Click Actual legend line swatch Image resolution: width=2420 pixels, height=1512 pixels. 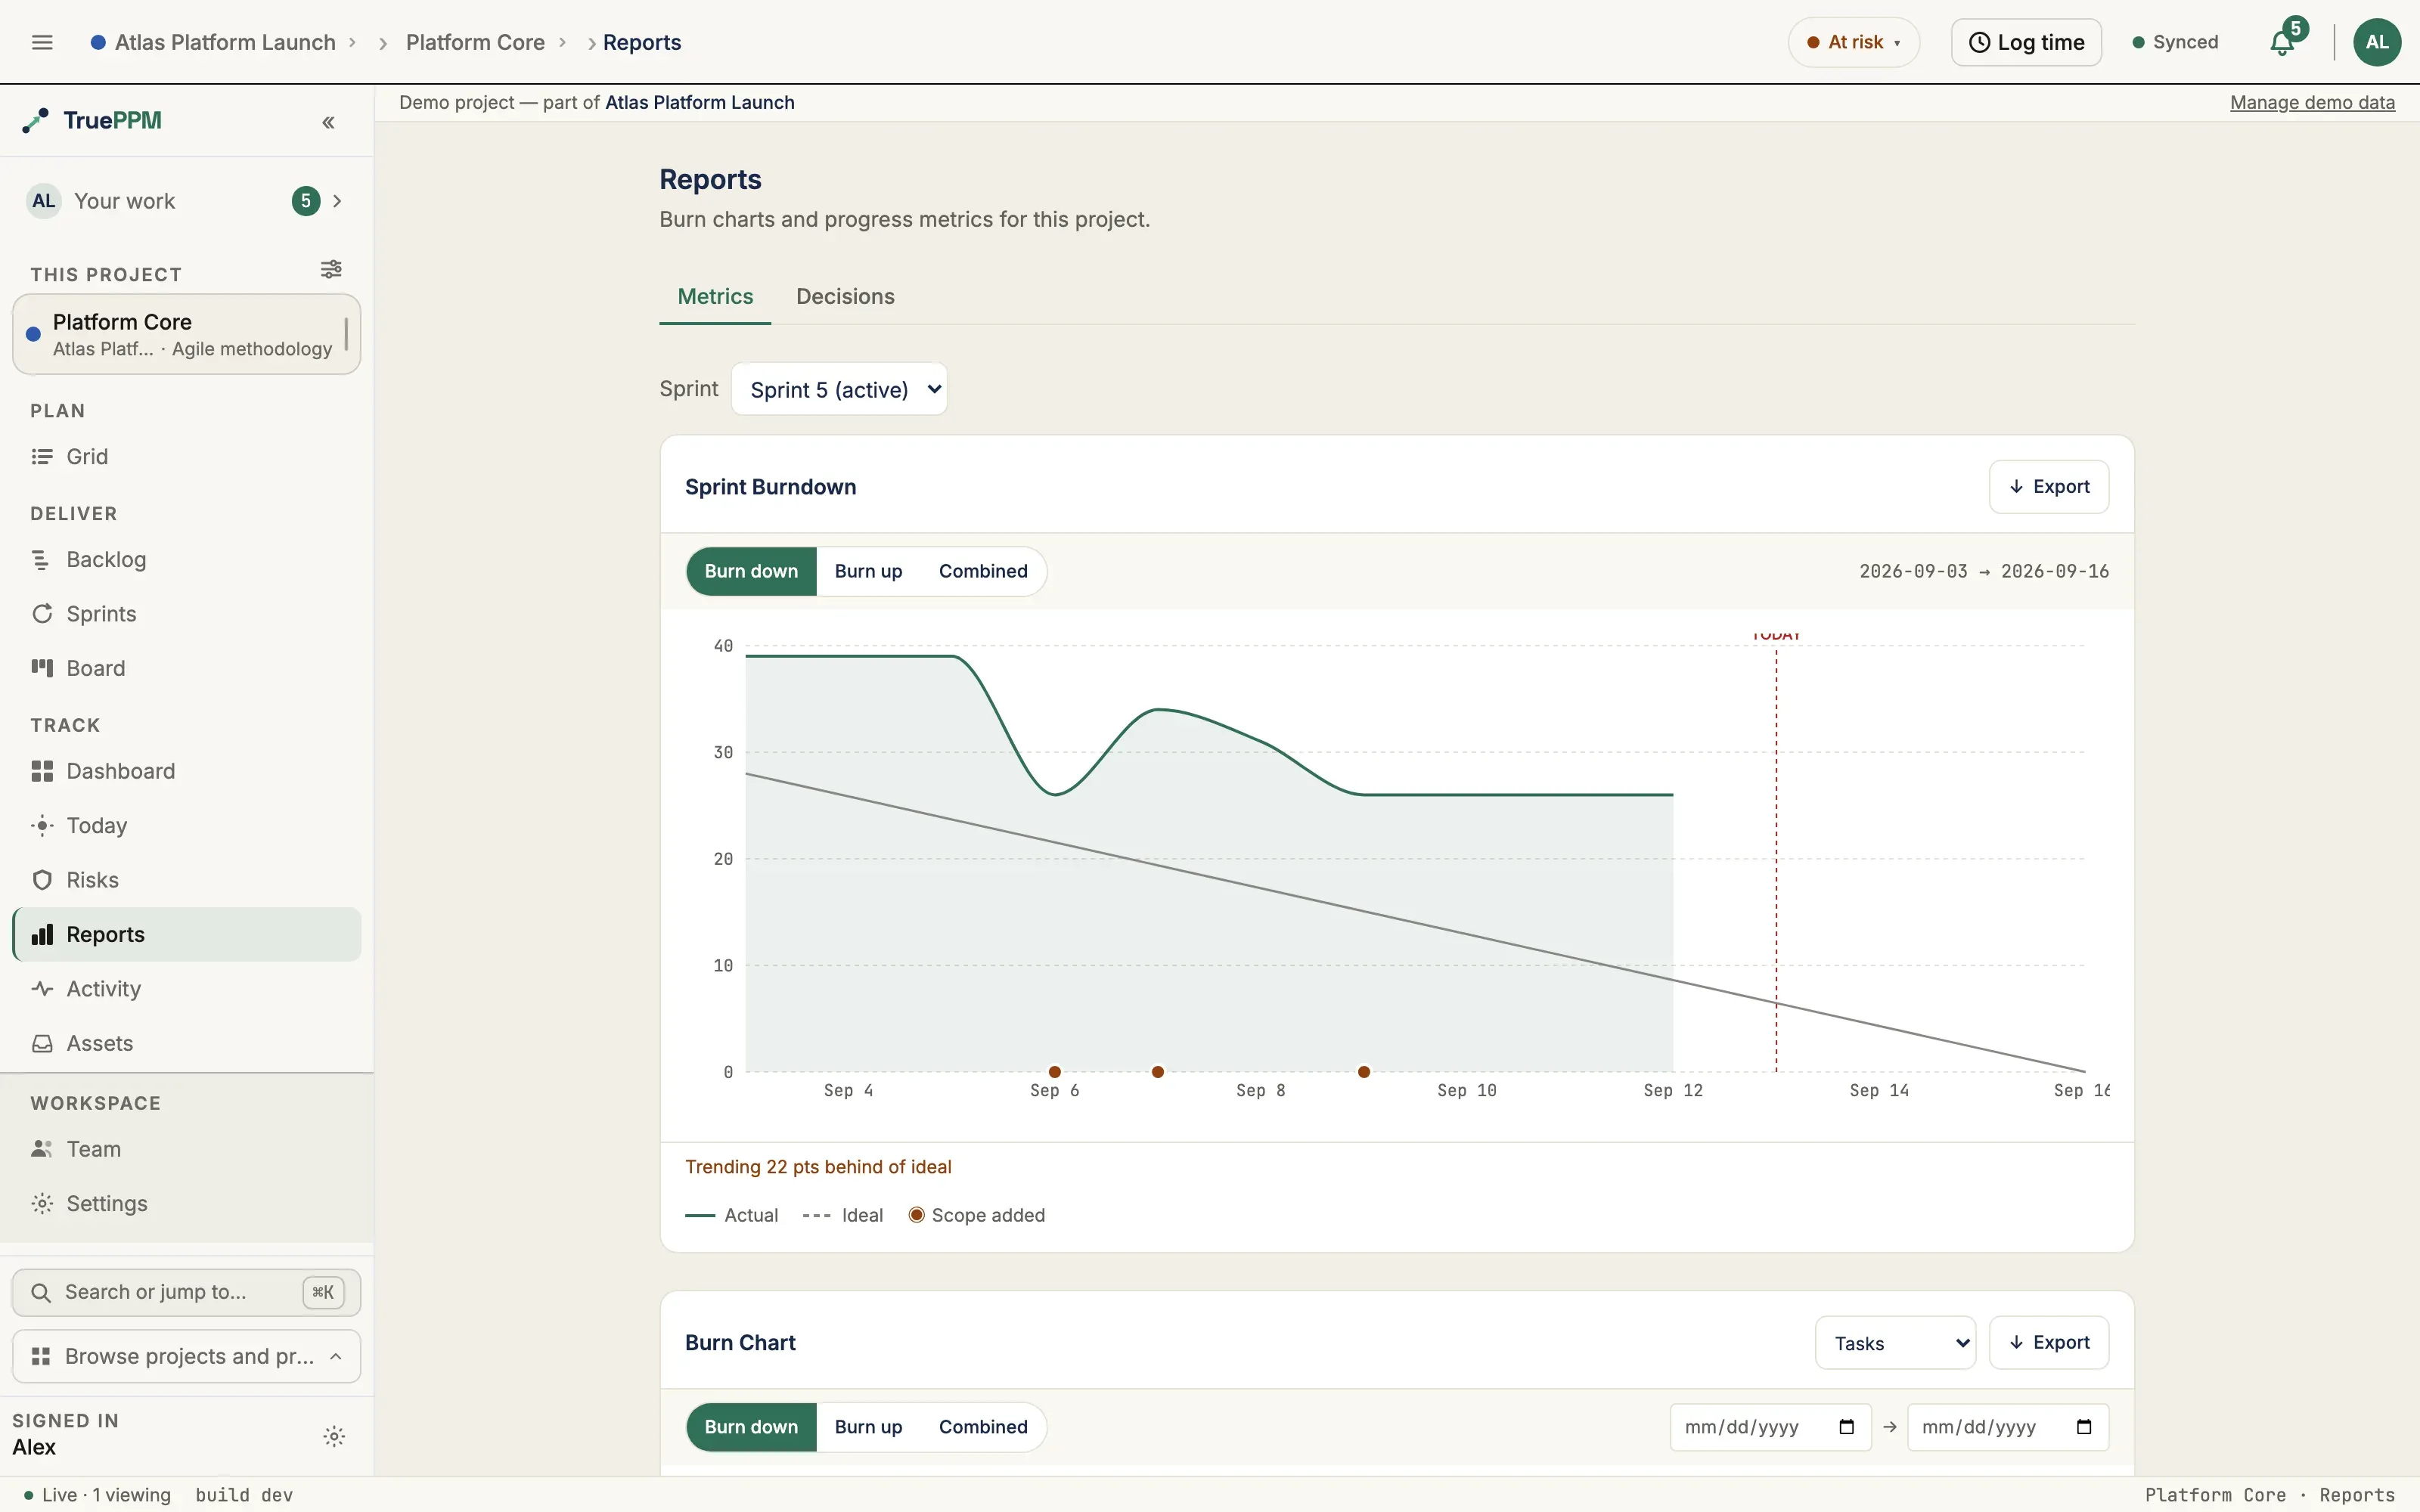700,1216
